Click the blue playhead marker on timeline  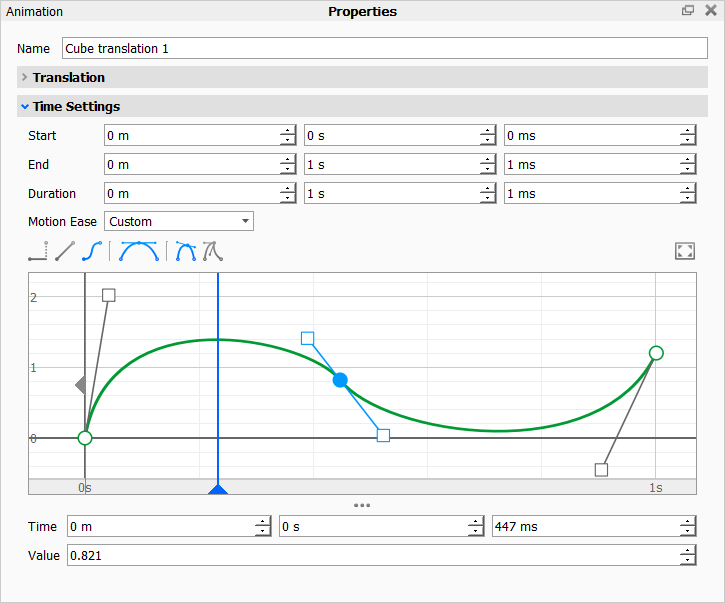click(218, 489)
